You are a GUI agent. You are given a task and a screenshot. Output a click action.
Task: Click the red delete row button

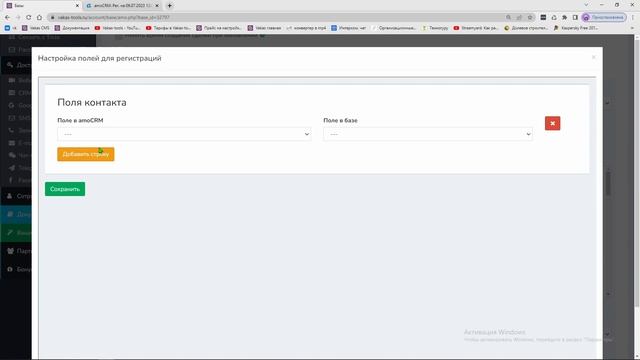point(552,123)
